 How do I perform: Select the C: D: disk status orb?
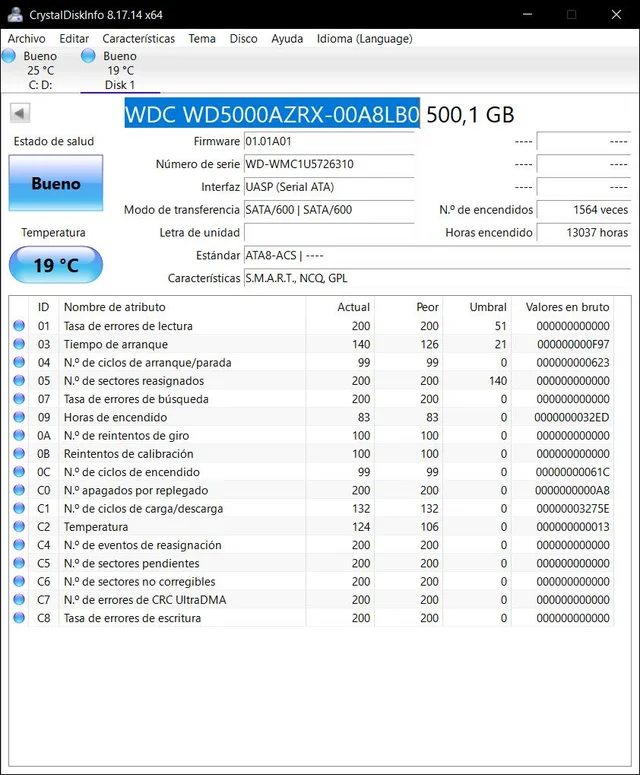9,56
